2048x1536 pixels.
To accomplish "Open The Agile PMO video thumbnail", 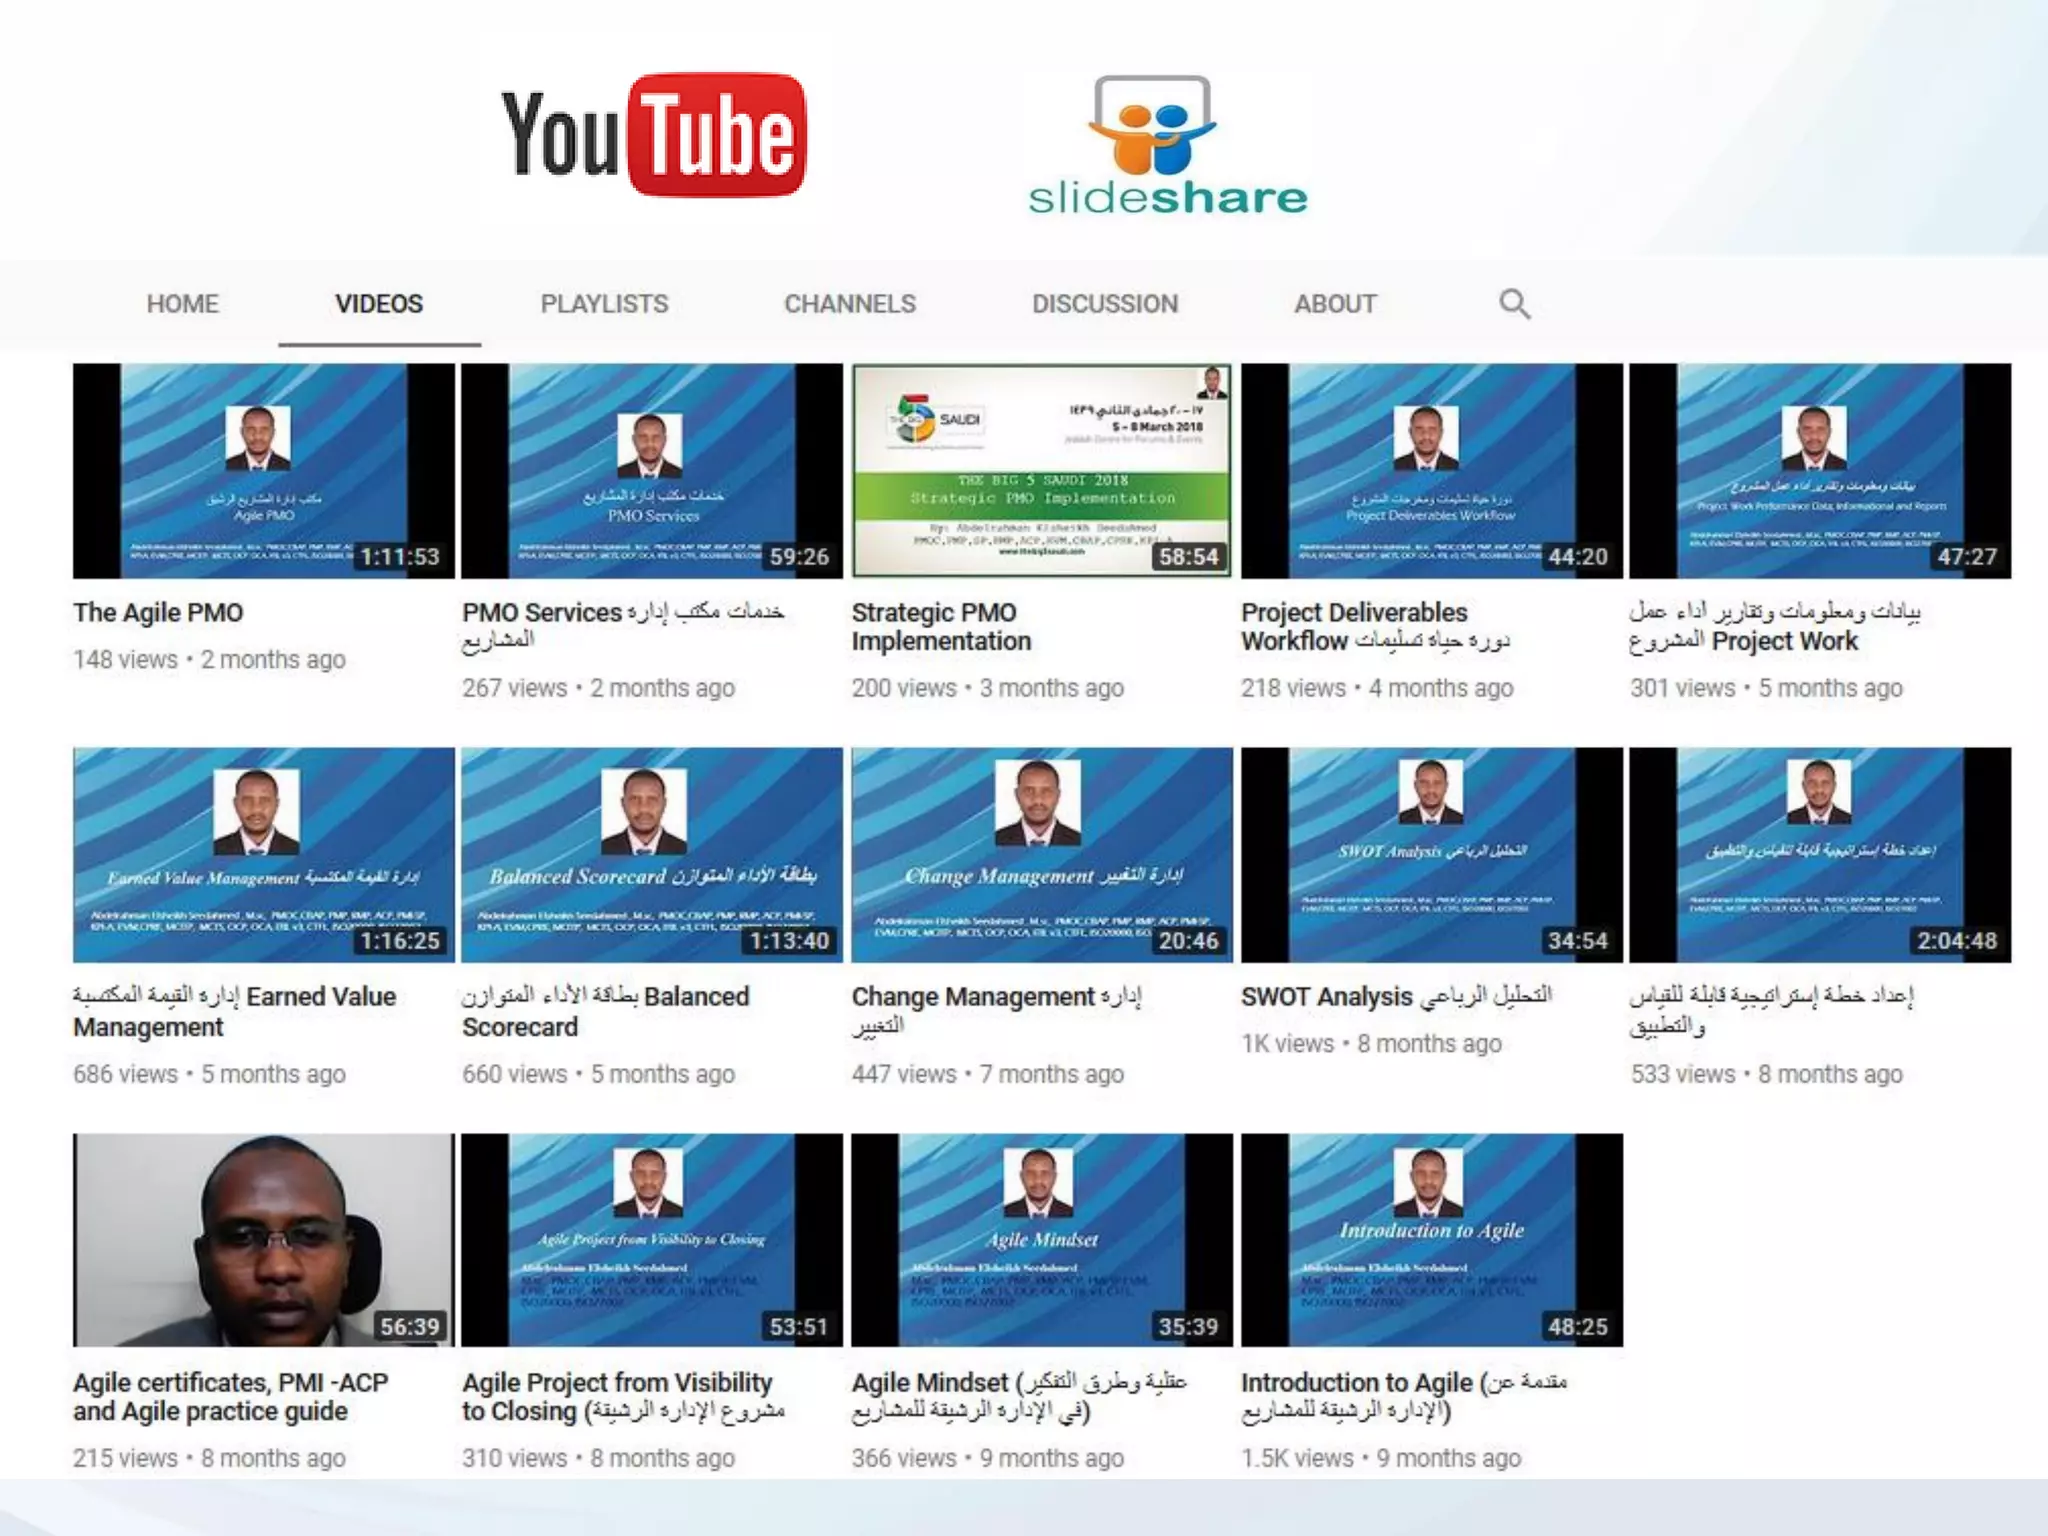I will coord(263,470).
